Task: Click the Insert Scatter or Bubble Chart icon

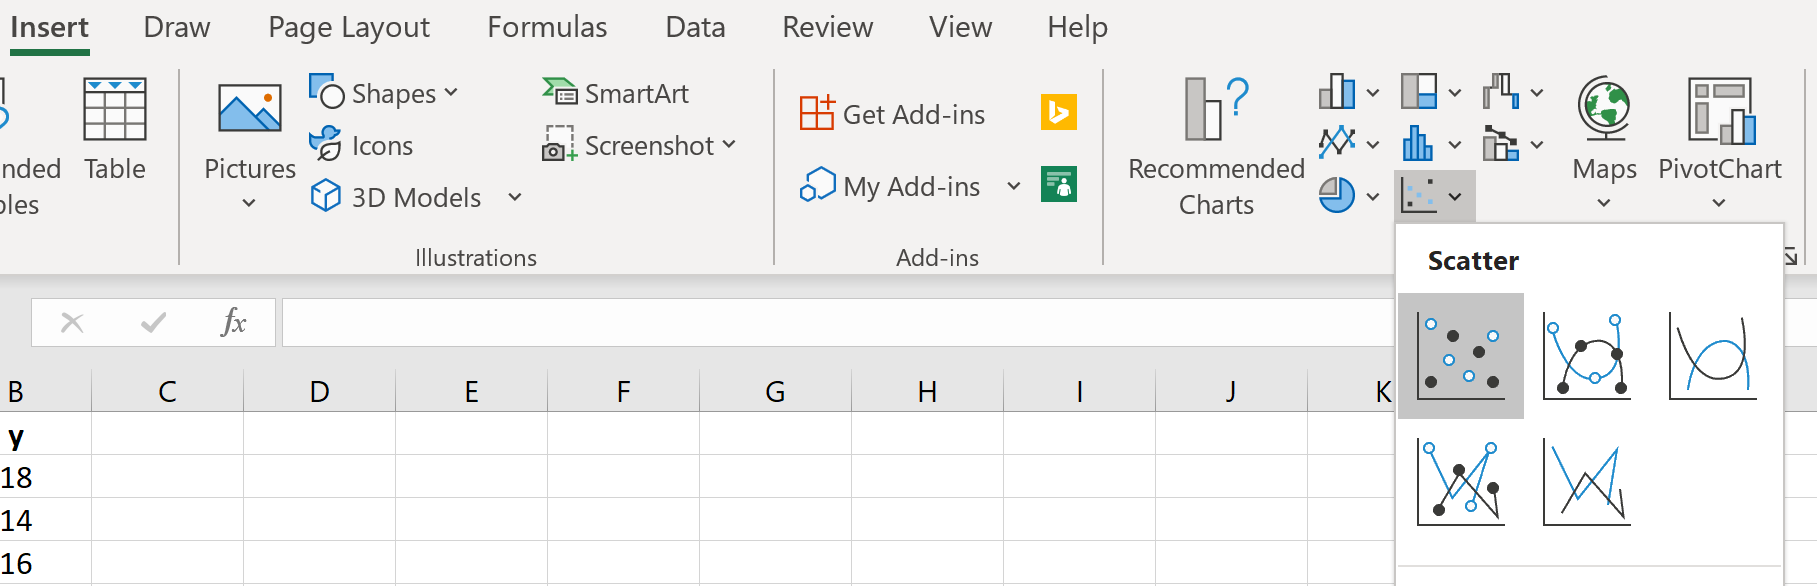Action: (1419, 195)
